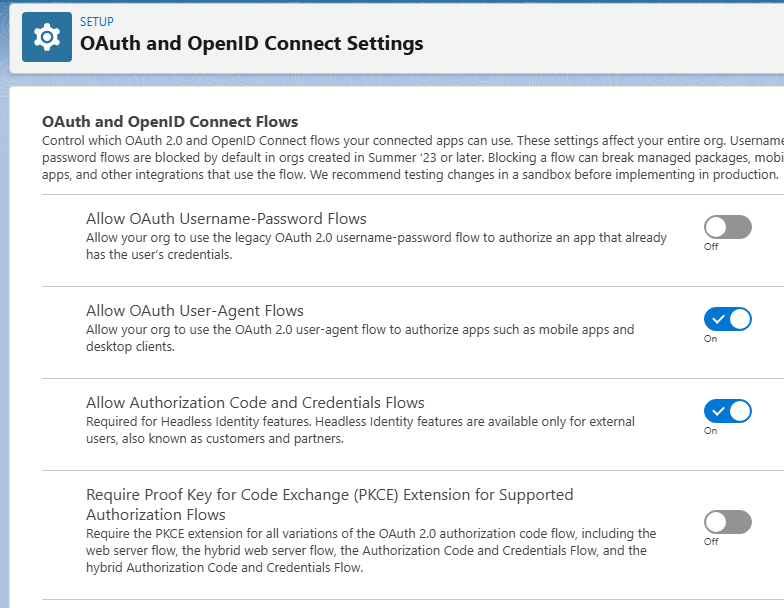Turn off Authorization Code and Credentials Flows toggle

pyautogui.click(x=727, y=411)
